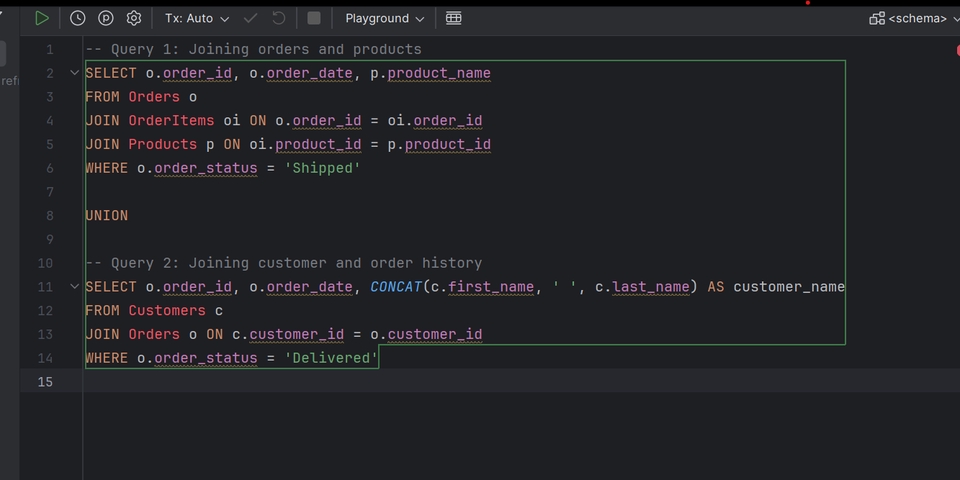Click the Products table name on line 5
The image size is (960, 480).
coord(163,144)
